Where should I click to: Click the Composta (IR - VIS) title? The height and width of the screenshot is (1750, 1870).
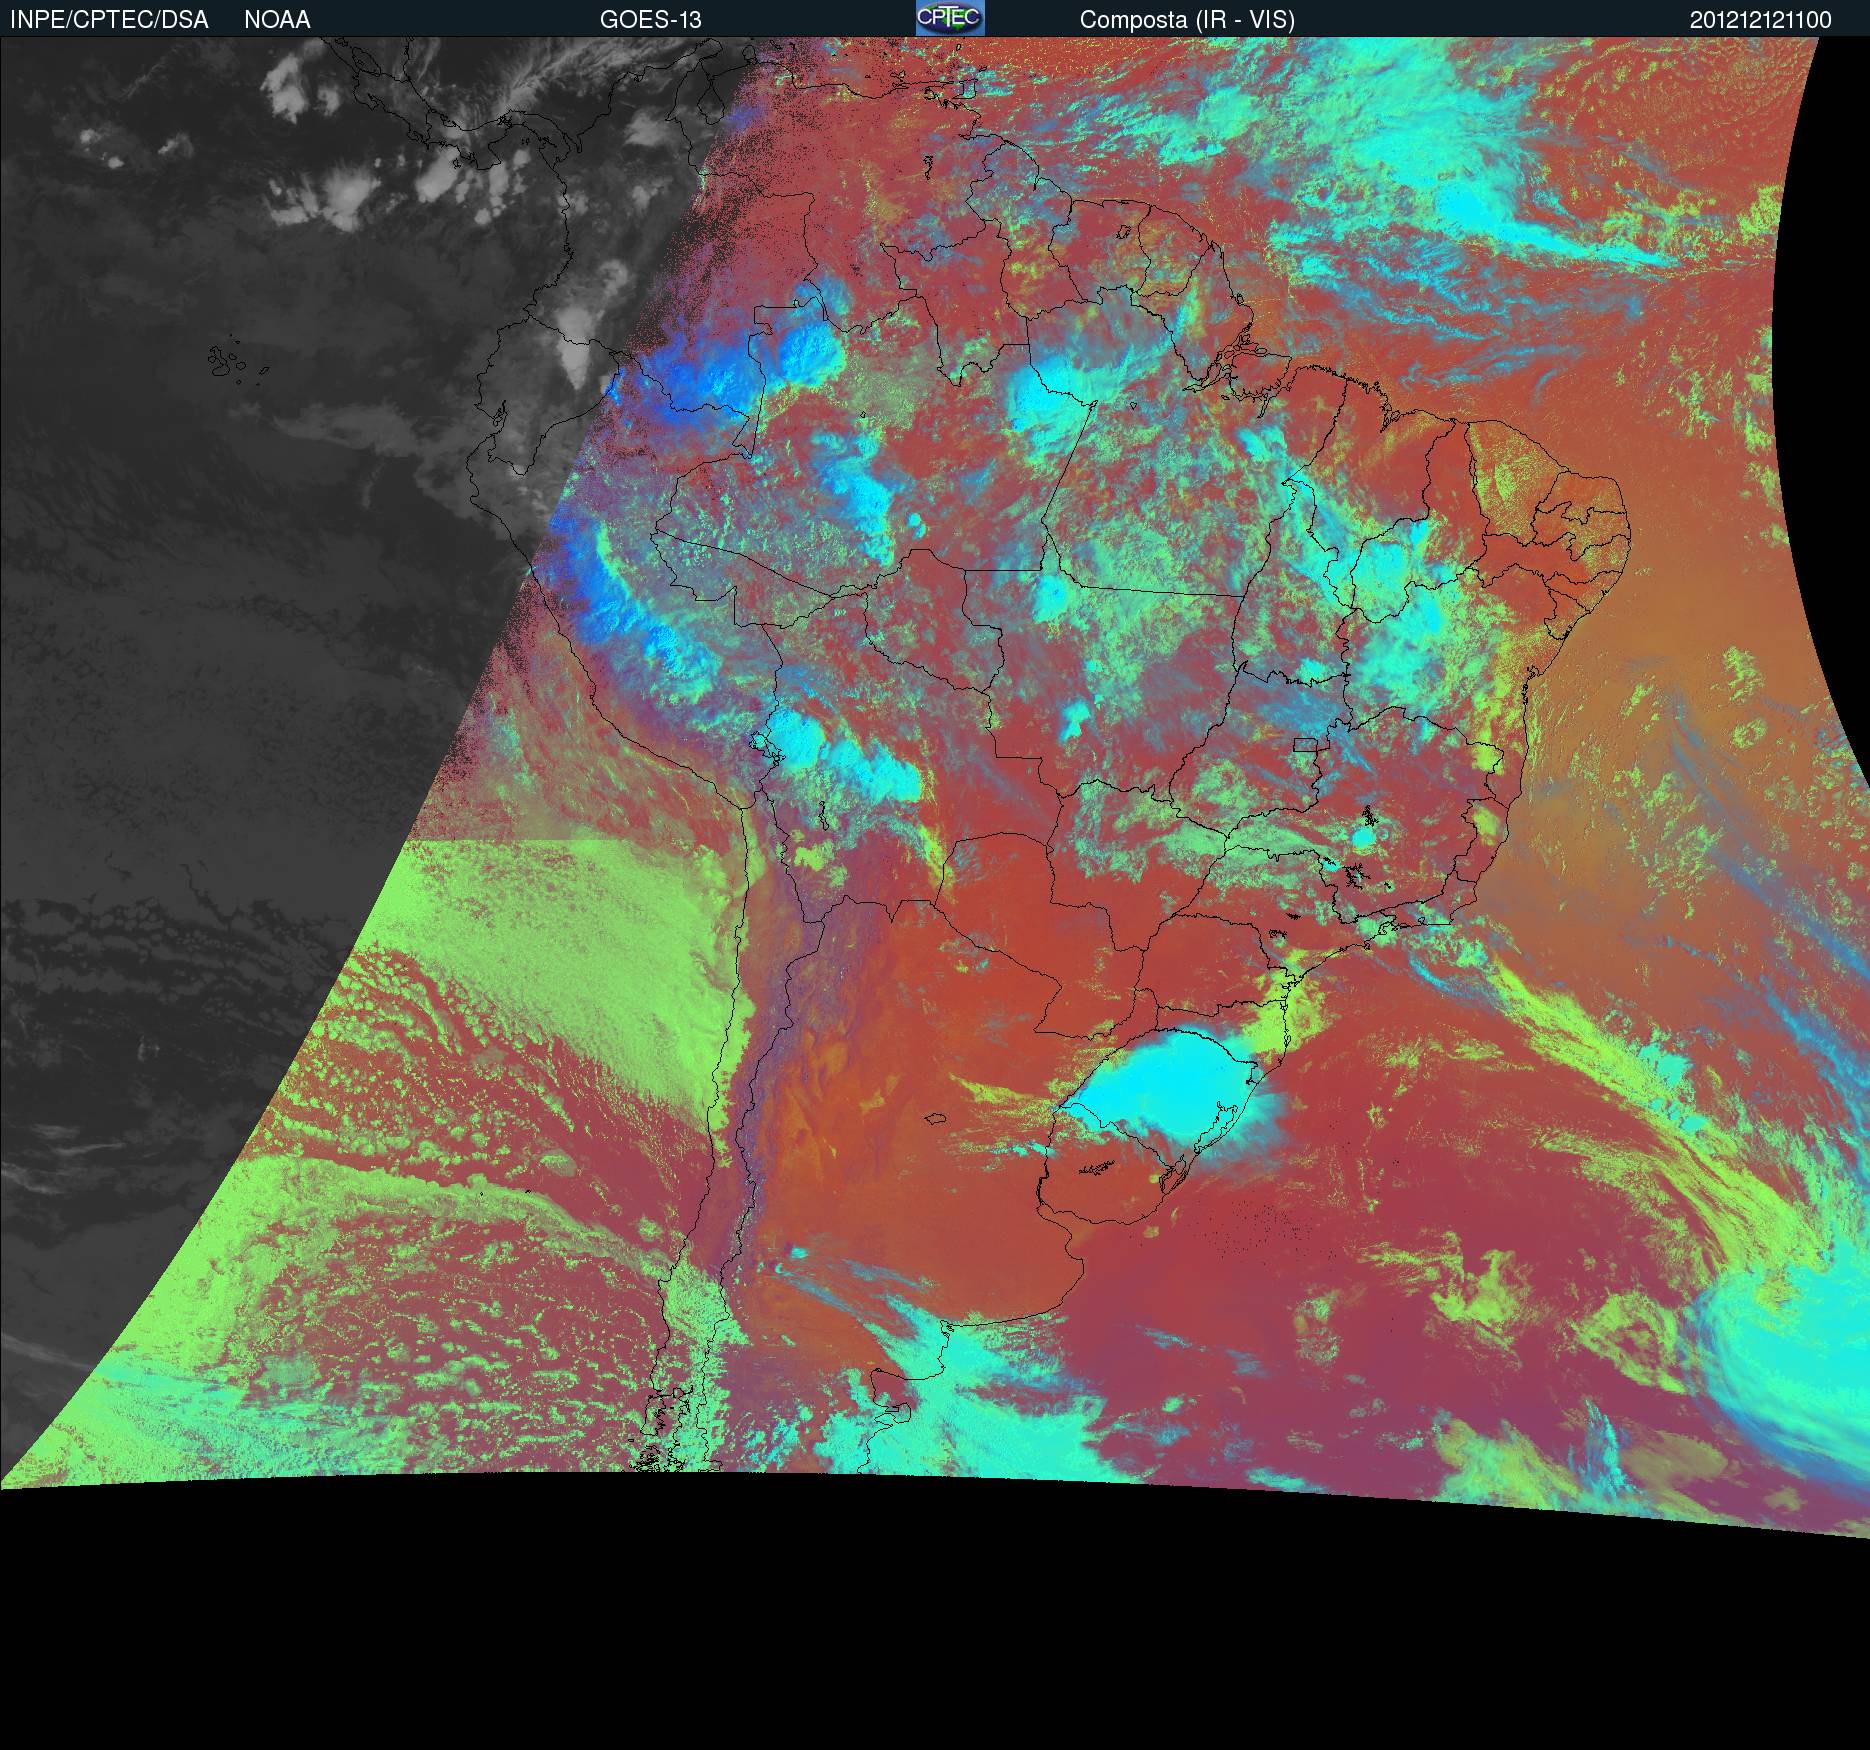tap(1187, 20)
